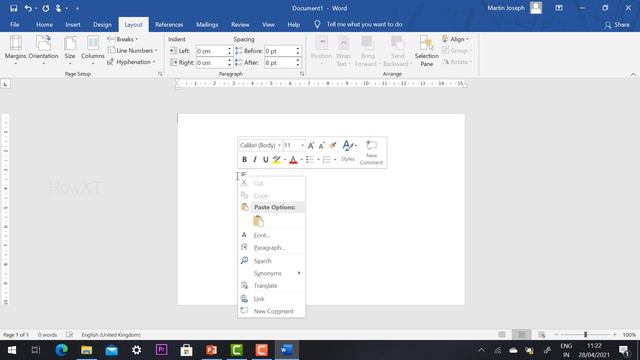Undo the last action

tap(28, 8)
